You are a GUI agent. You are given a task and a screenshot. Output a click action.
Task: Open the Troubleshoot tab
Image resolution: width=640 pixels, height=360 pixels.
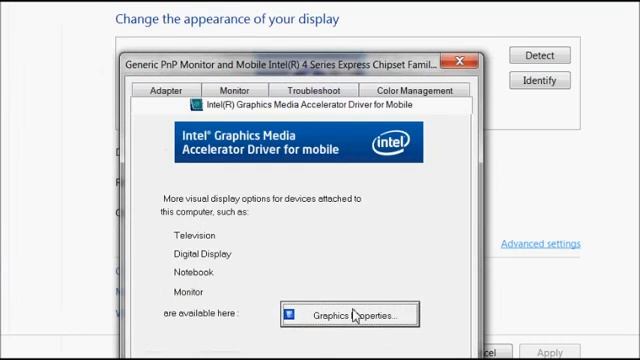(313, 91)
